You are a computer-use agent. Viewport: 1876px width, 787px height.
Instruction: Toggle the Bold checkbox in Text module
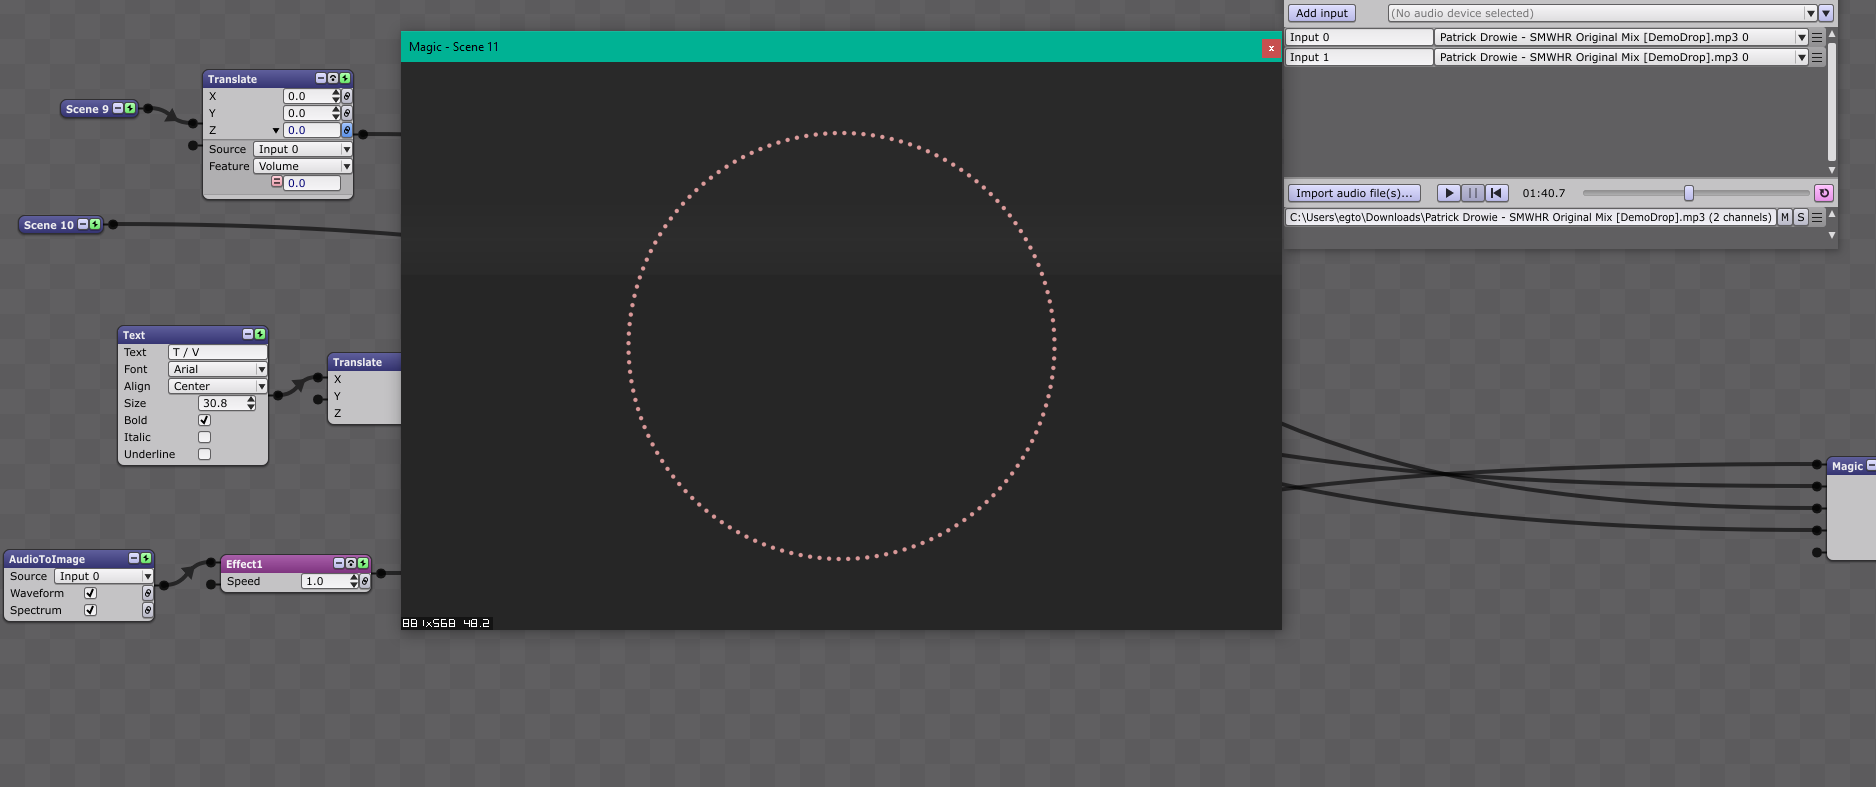(x=204, y=420)
